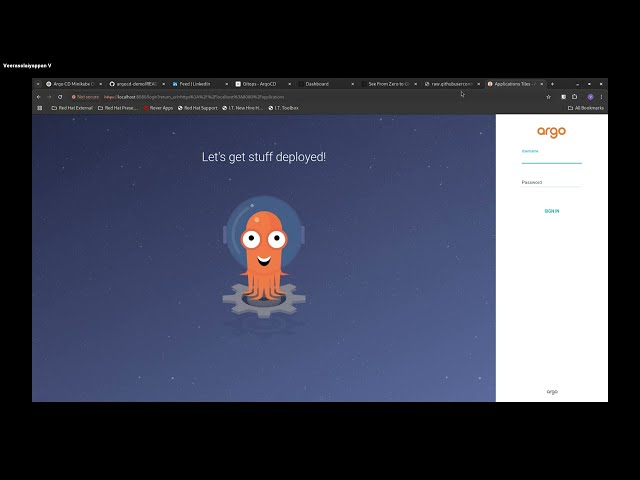Open a new browser tab

coord(552,84)
